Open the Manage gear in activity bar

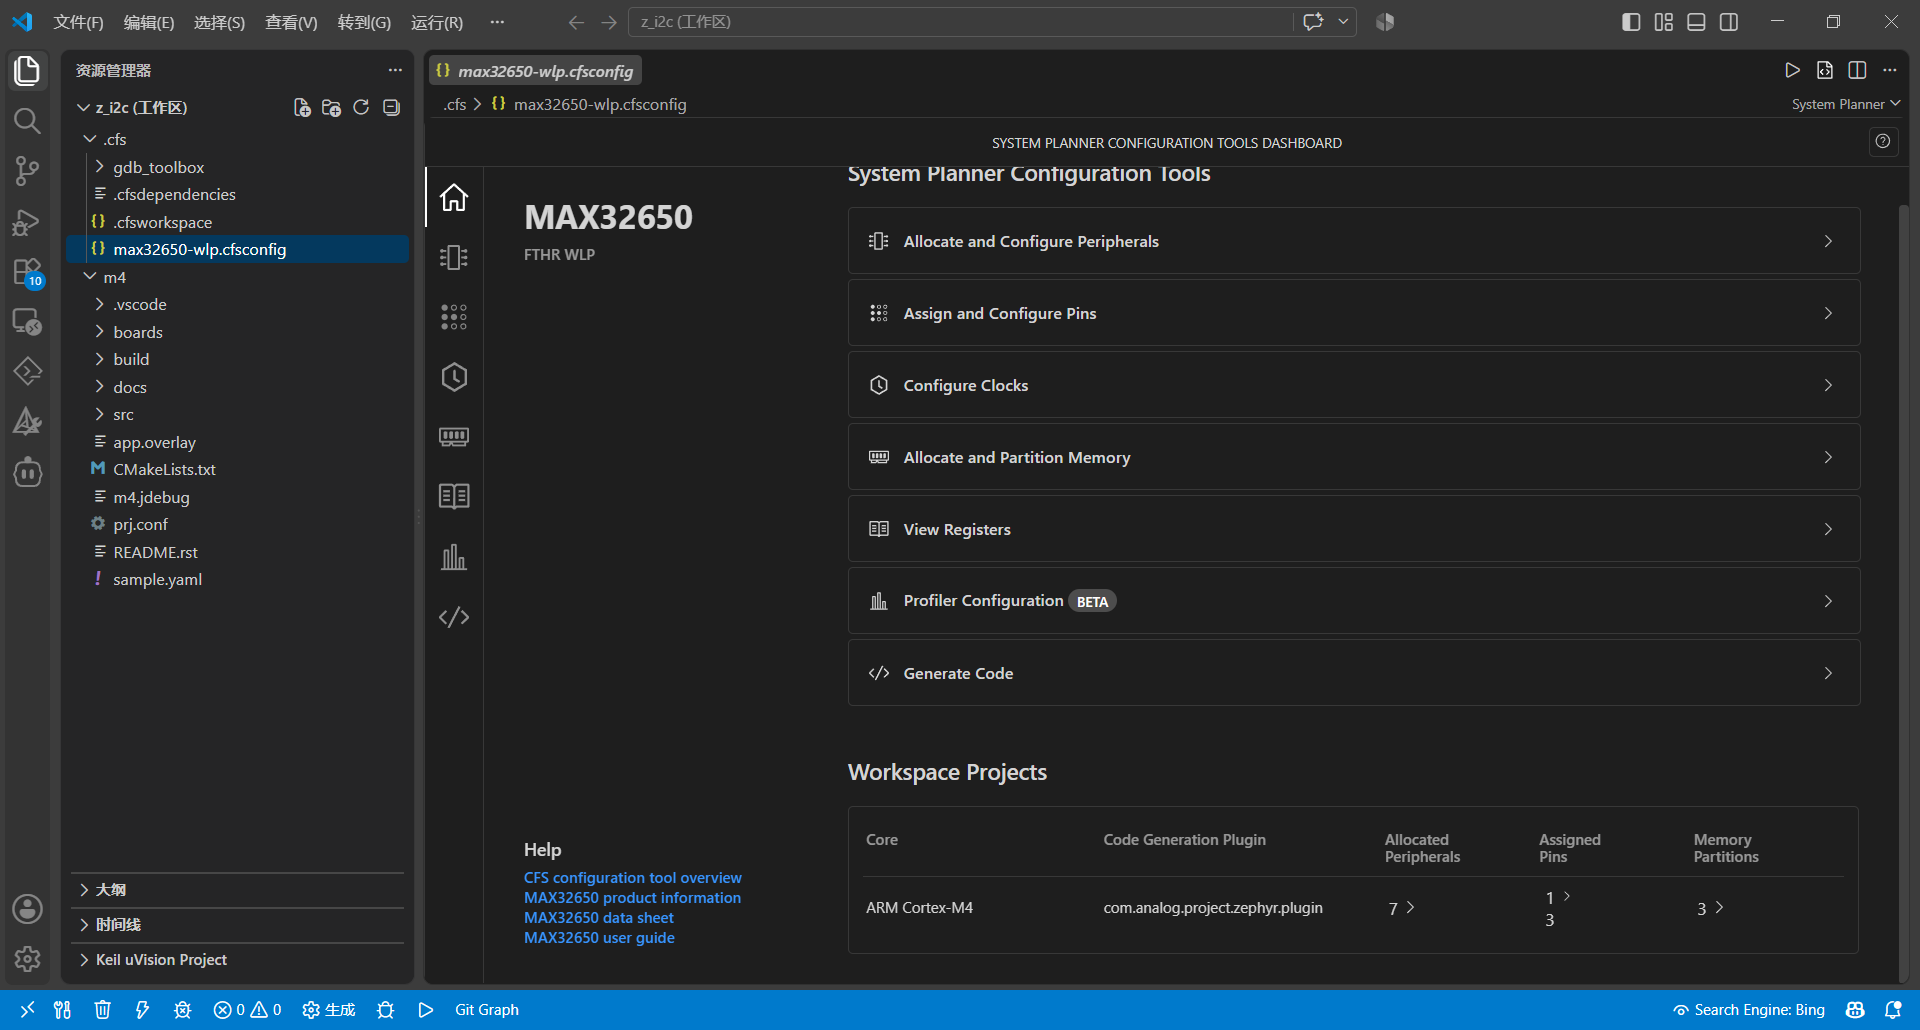tap(27, 959)
